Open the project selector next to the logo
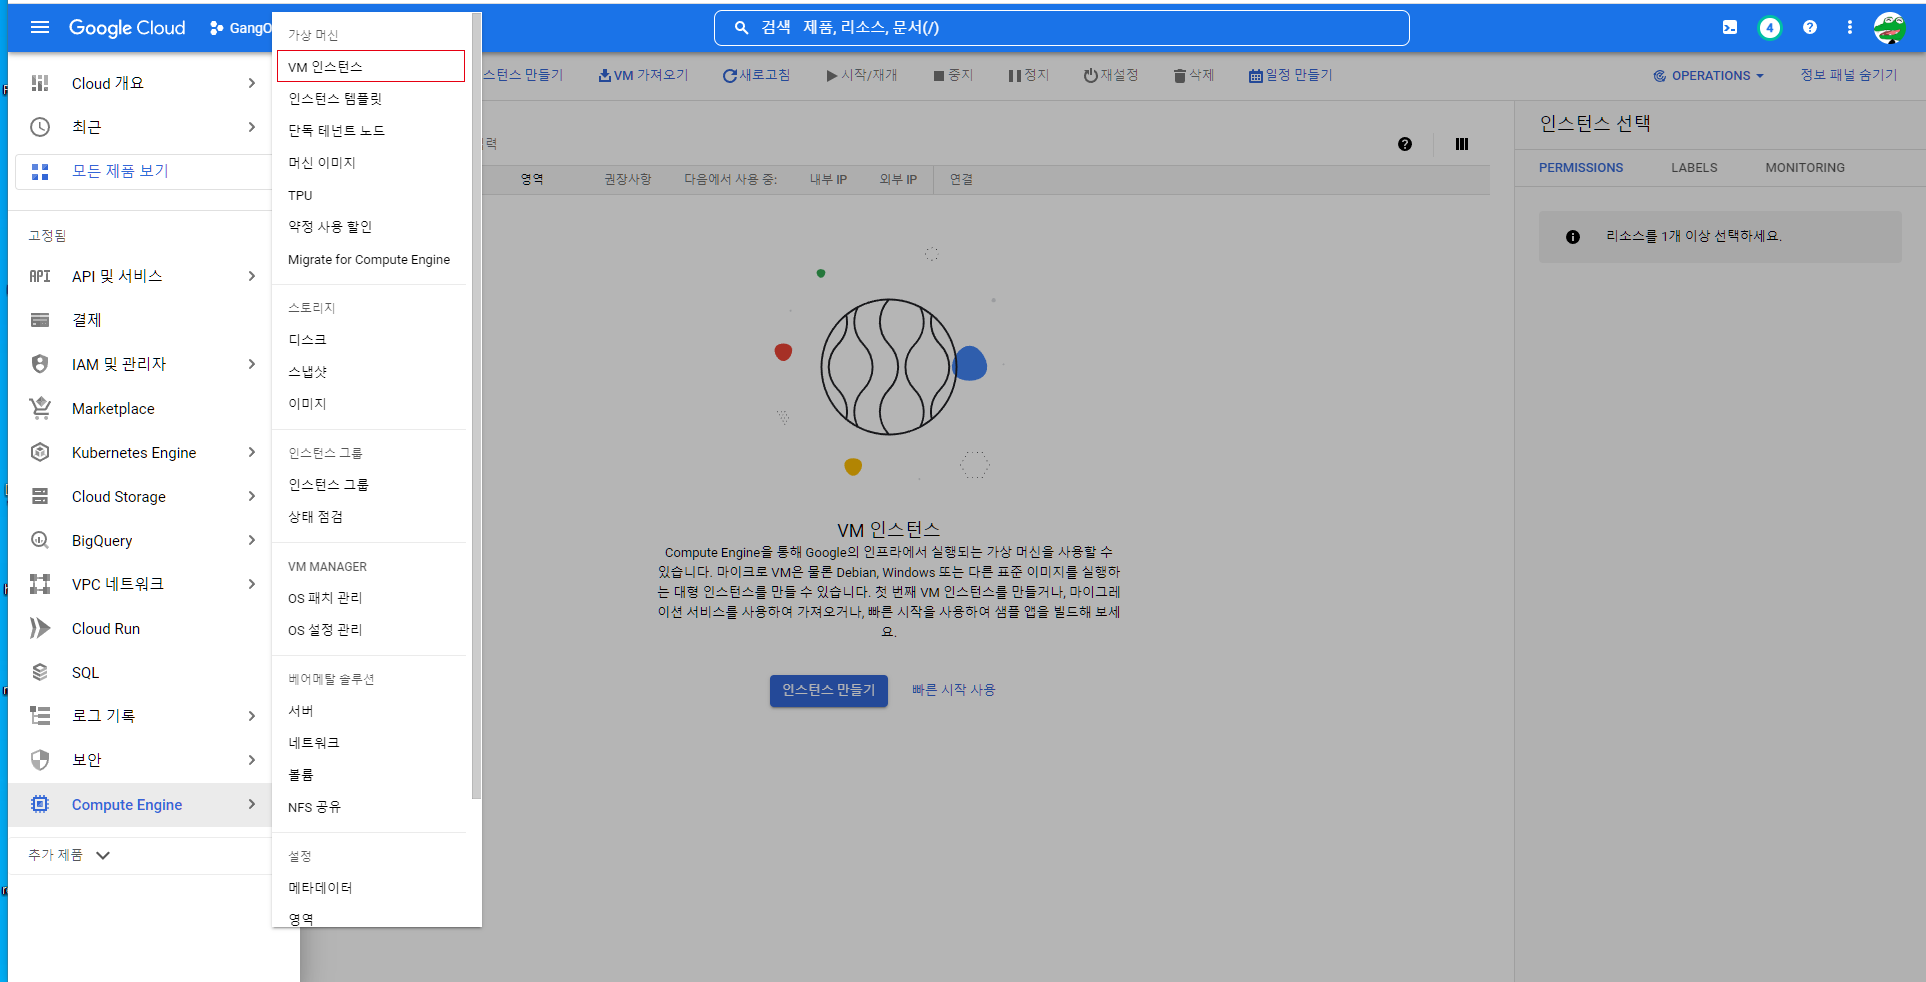 click(x=240, y=28)
